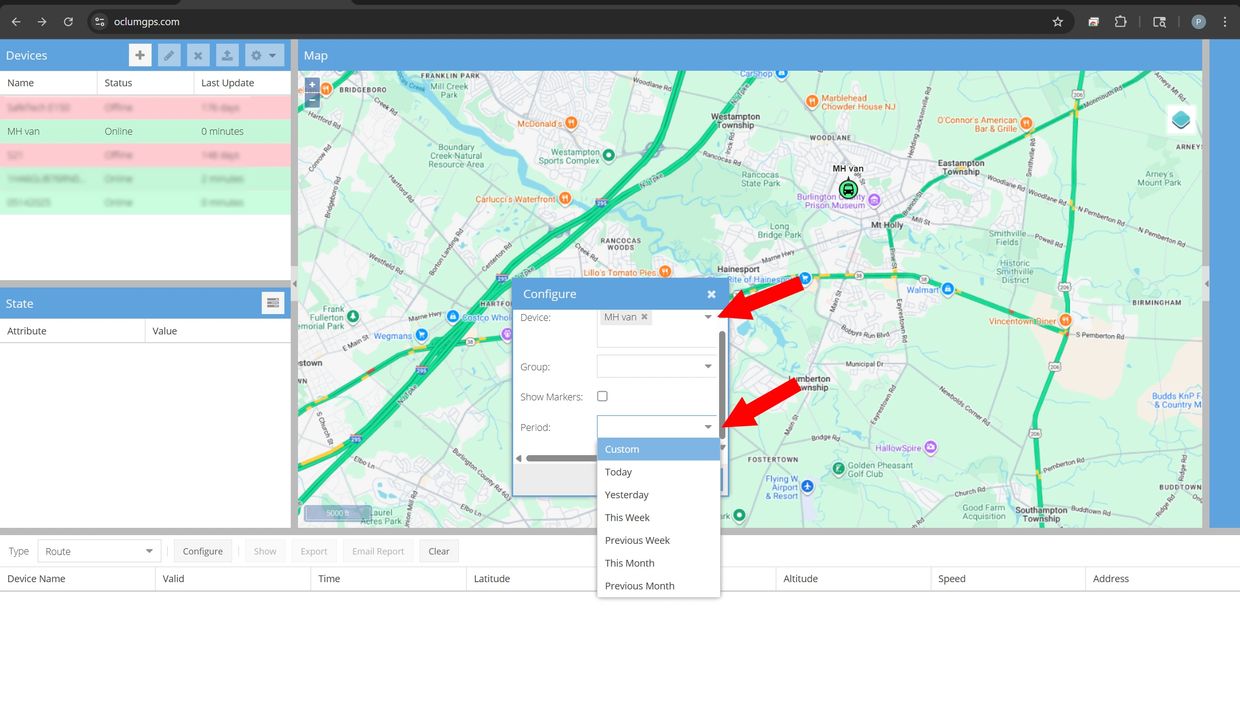This screenshot has width=1240, height=713.
Task: Zoom out the map with minus button
Action: (313, 100)
